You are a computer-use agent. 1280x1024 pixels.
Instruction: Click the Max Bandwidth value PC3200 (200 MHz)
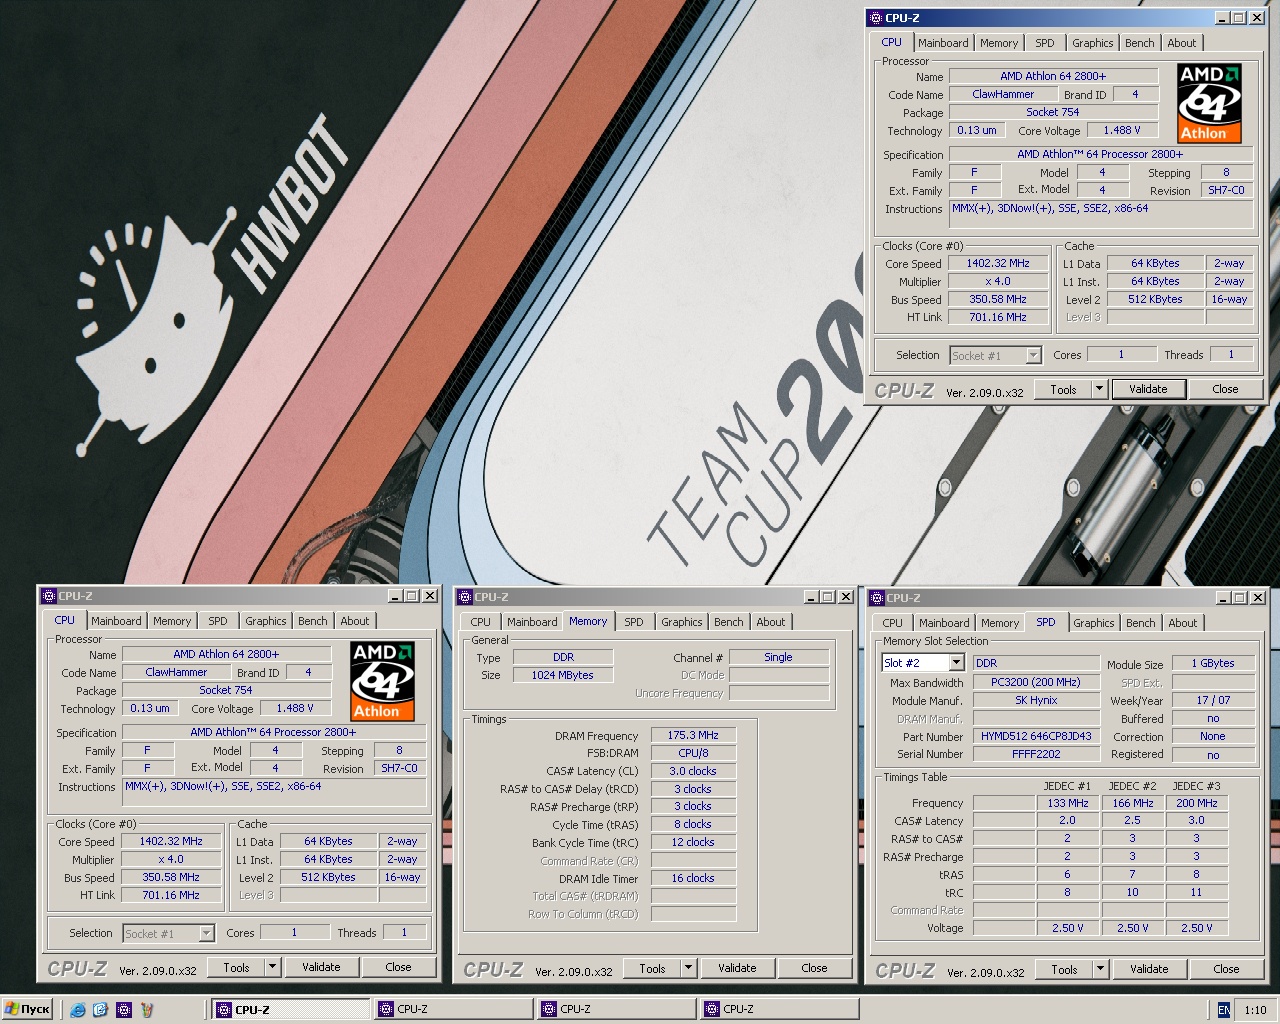(x=1036, y=682)
